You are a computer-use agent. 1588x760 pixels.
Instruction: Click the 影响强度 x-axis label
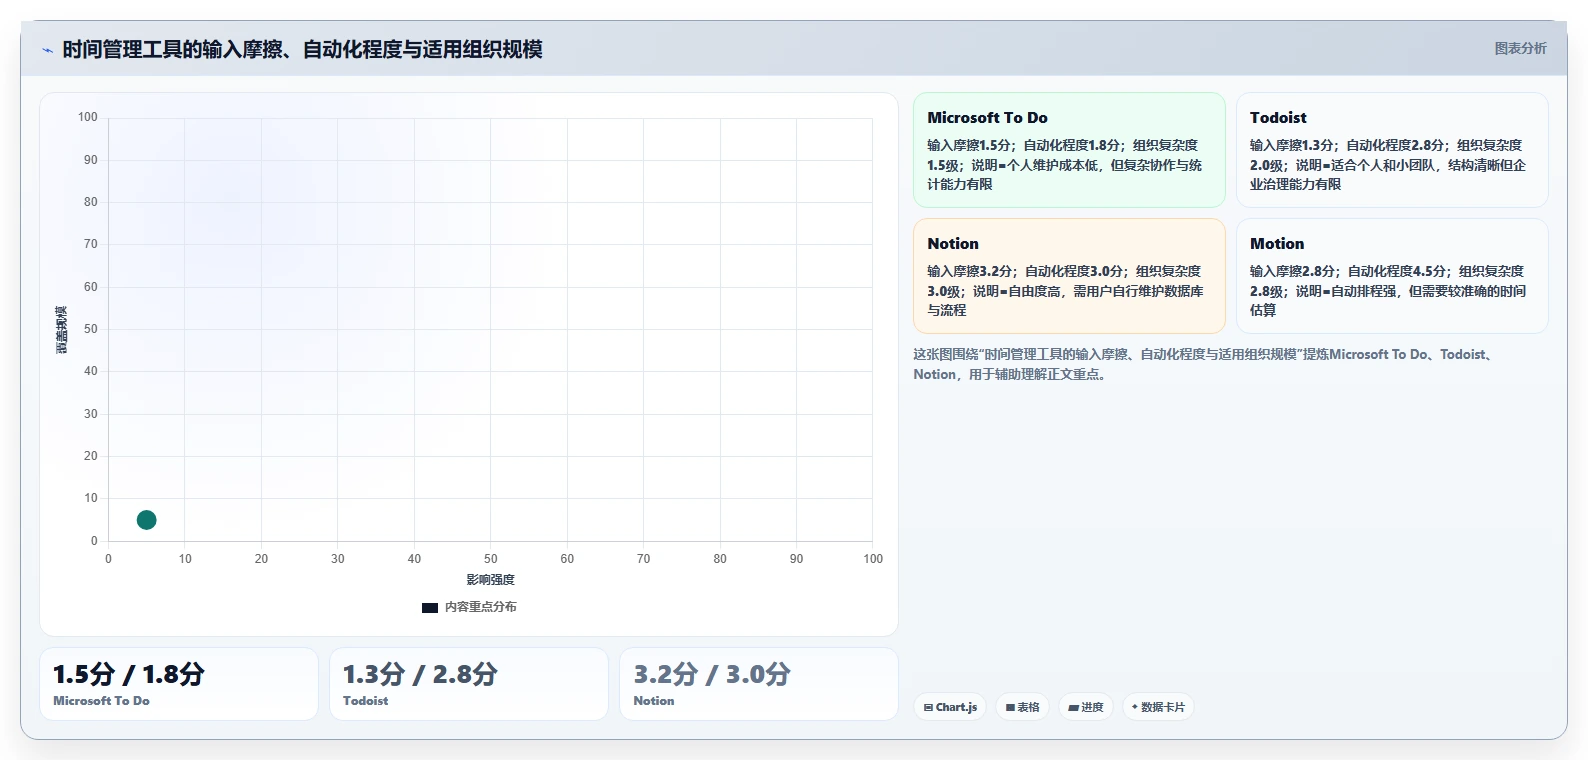coord(490,580)
